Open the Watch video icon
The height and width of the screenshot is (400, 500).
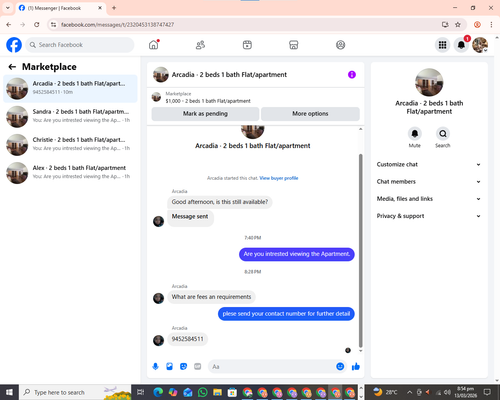(247, 45)
